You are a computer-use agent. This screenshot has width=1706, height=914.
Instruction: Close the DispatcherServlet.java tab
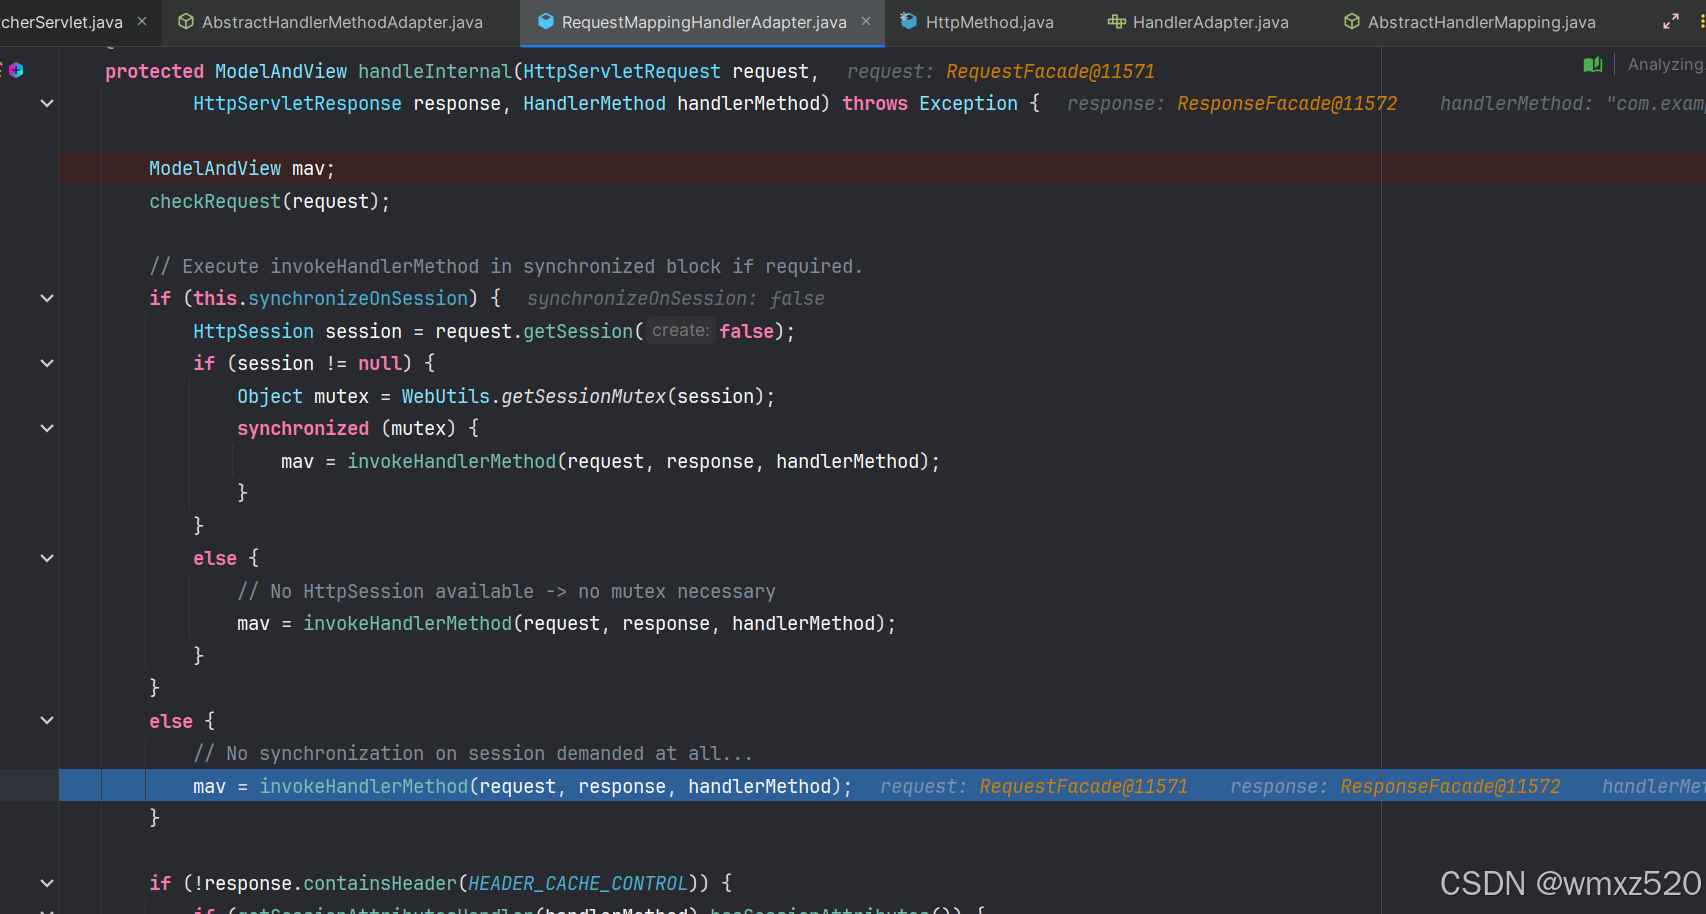pos(142,21)
